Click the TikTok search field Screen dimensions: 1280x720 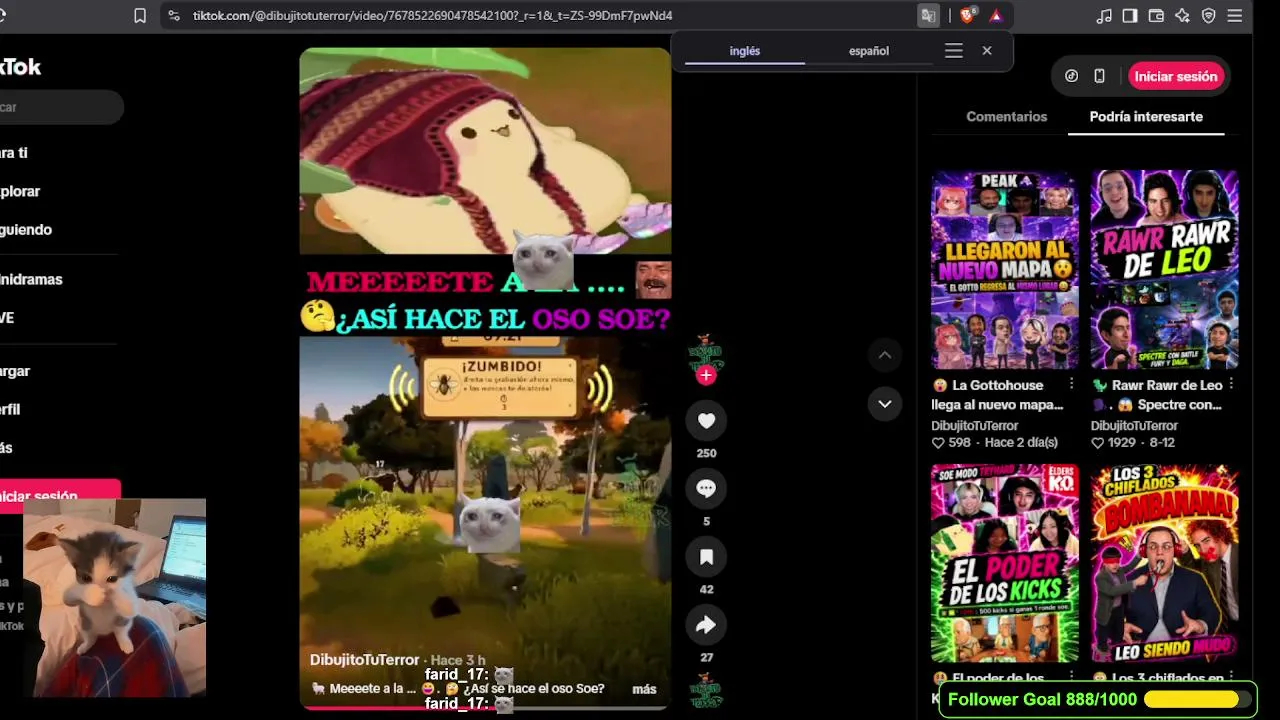[58, 107]
